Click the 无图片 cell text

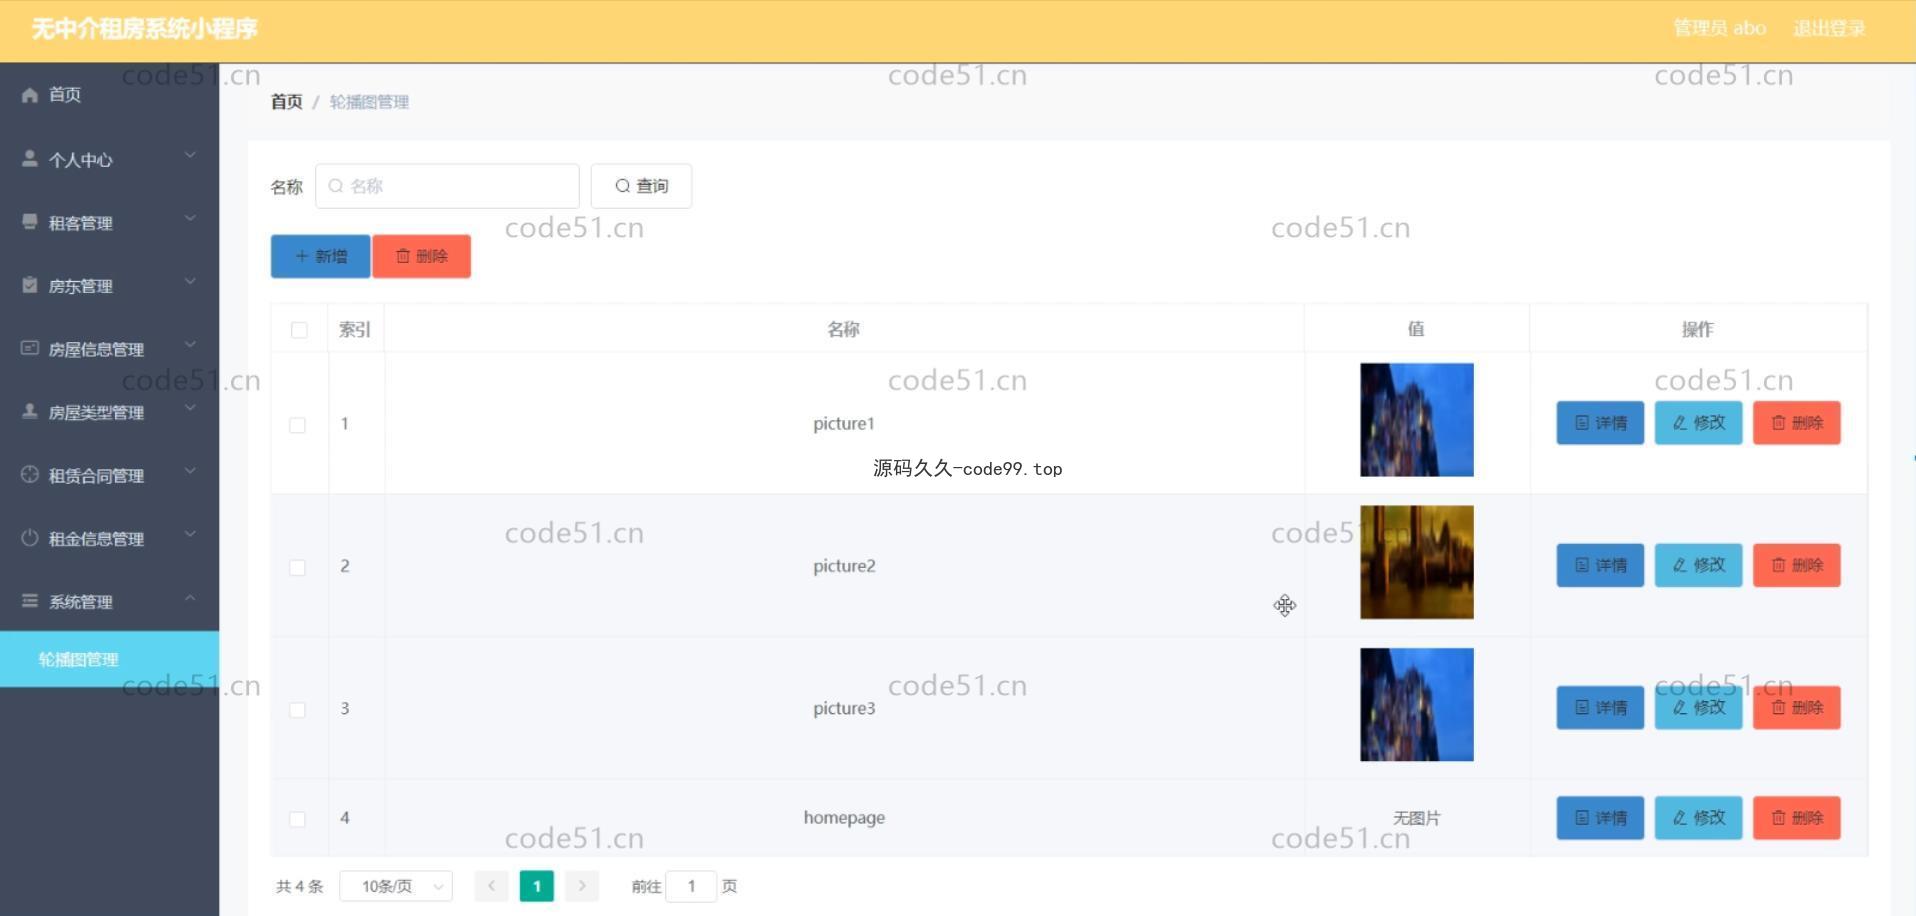(x=1416, y=818)
